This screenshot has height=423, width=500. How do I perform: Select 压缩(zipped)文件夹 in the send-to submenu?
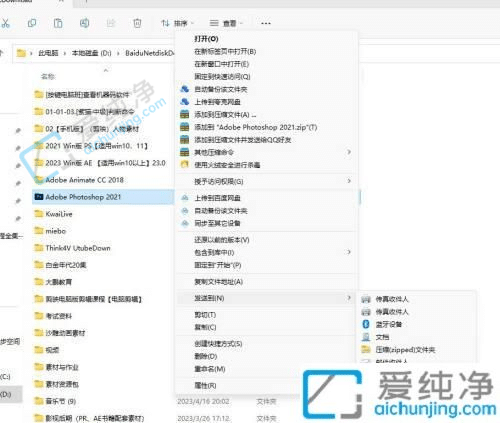[x=405, y=350]
